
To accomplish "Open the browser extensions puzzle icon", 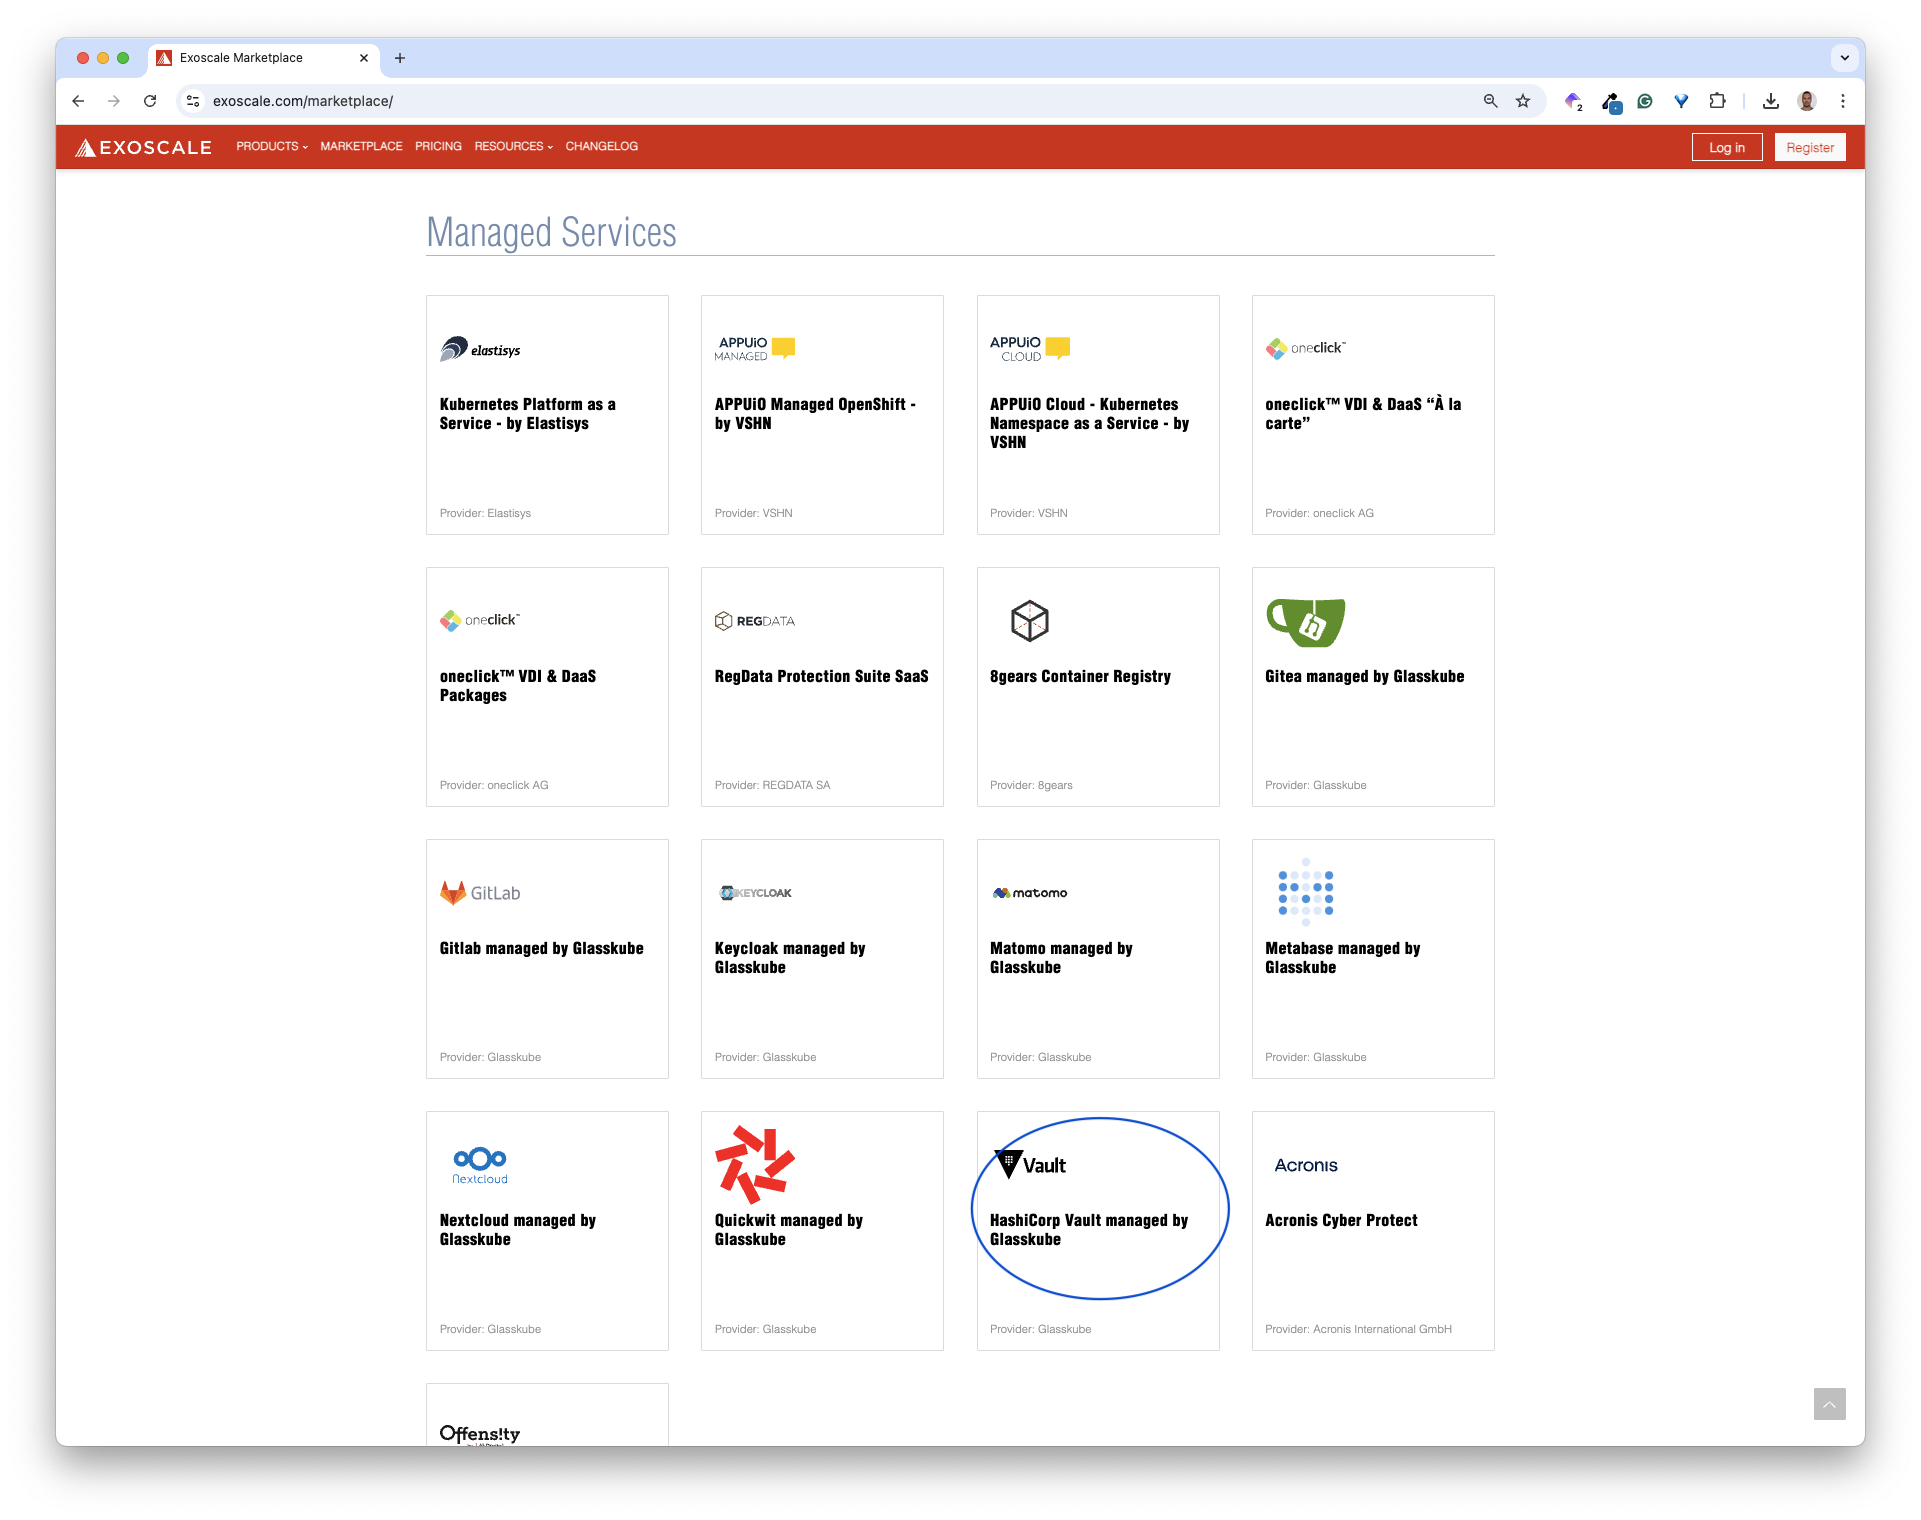I will click(1717, 101).
